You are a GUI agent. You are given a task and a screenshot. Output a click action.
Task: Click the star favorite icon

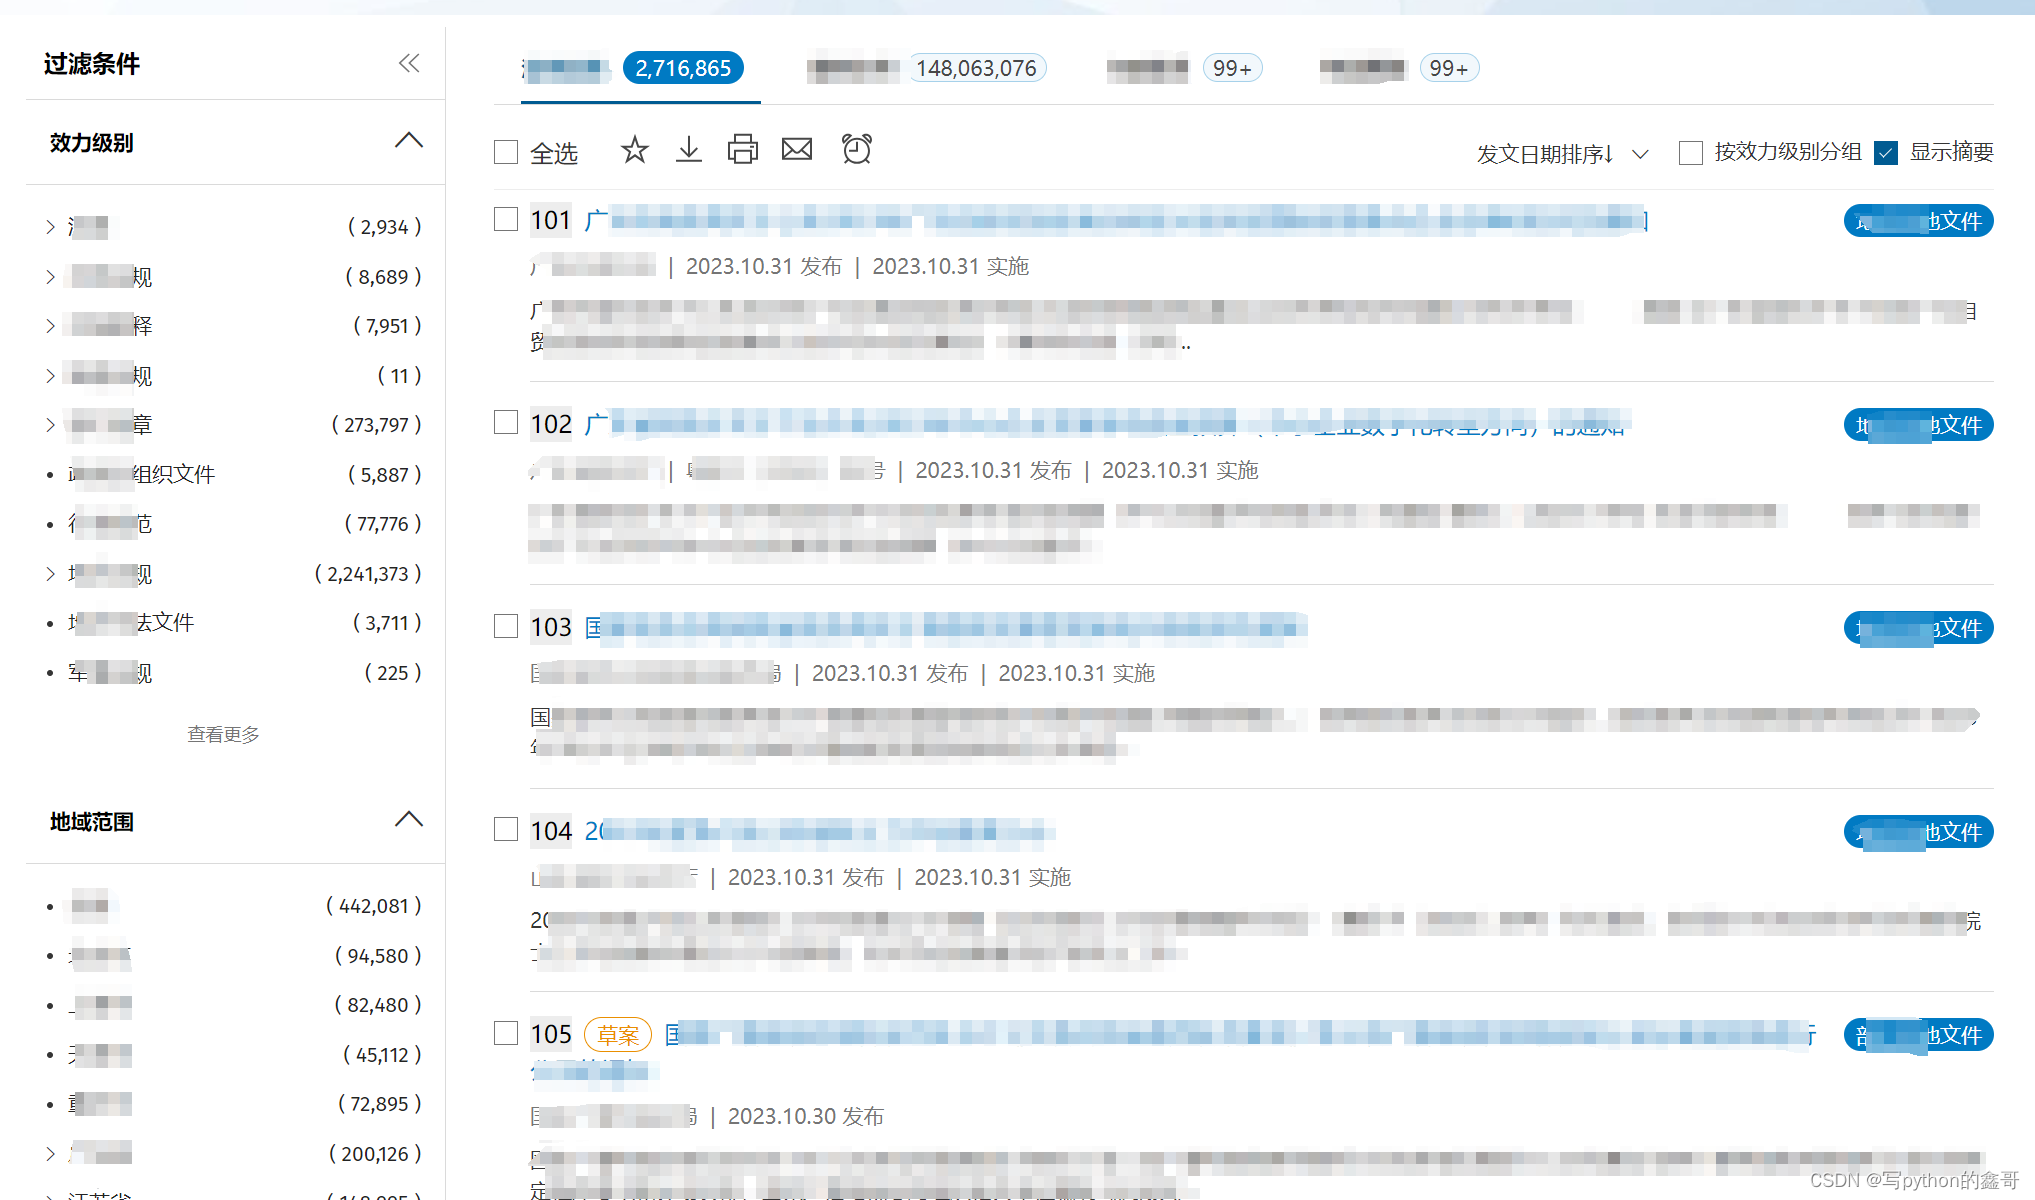tap(634, 150)
